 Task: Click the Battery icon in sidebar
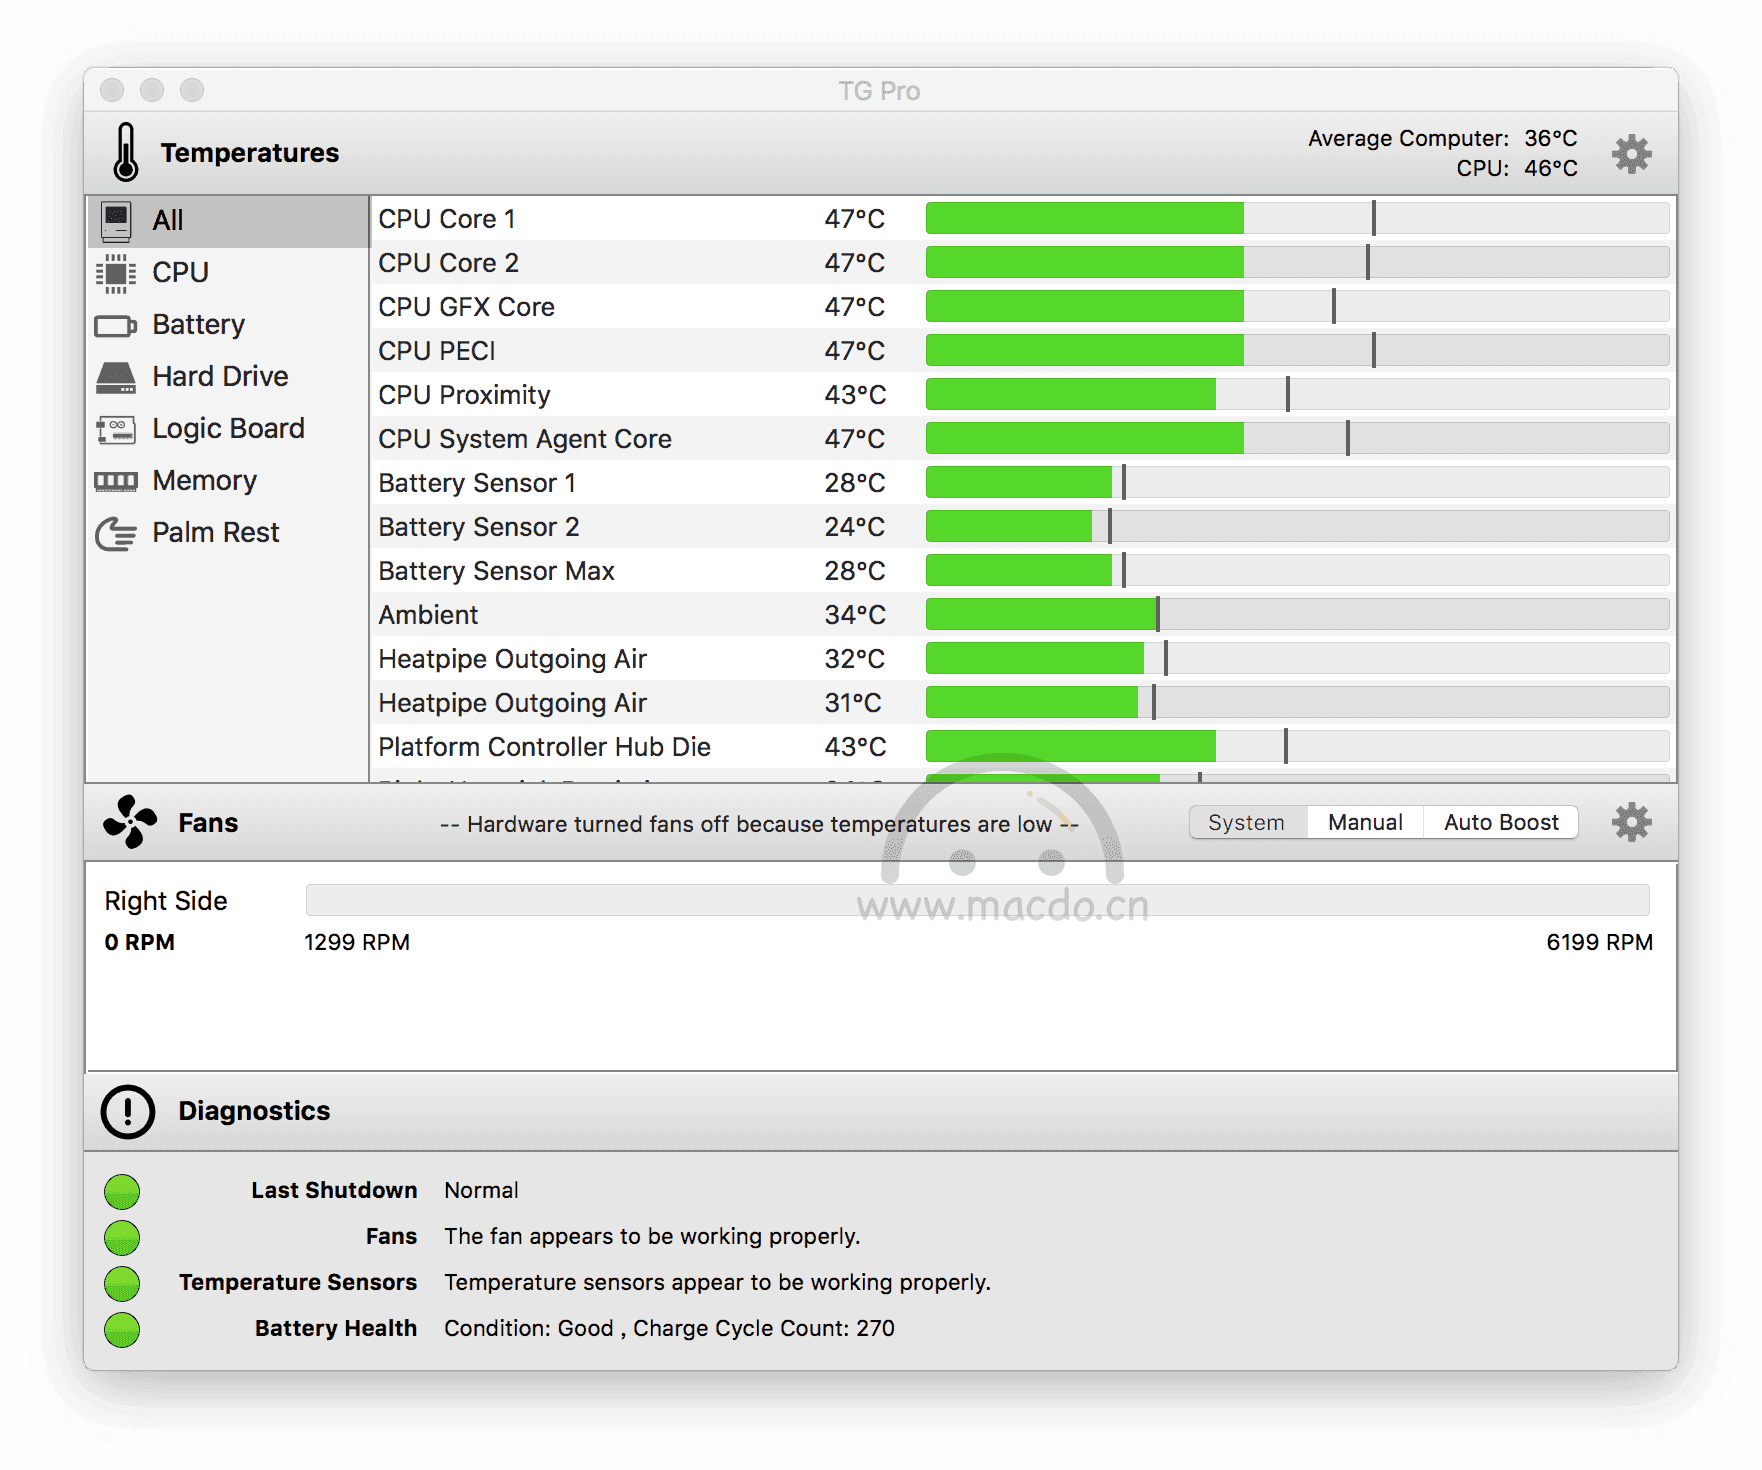(x=116, y=326)
